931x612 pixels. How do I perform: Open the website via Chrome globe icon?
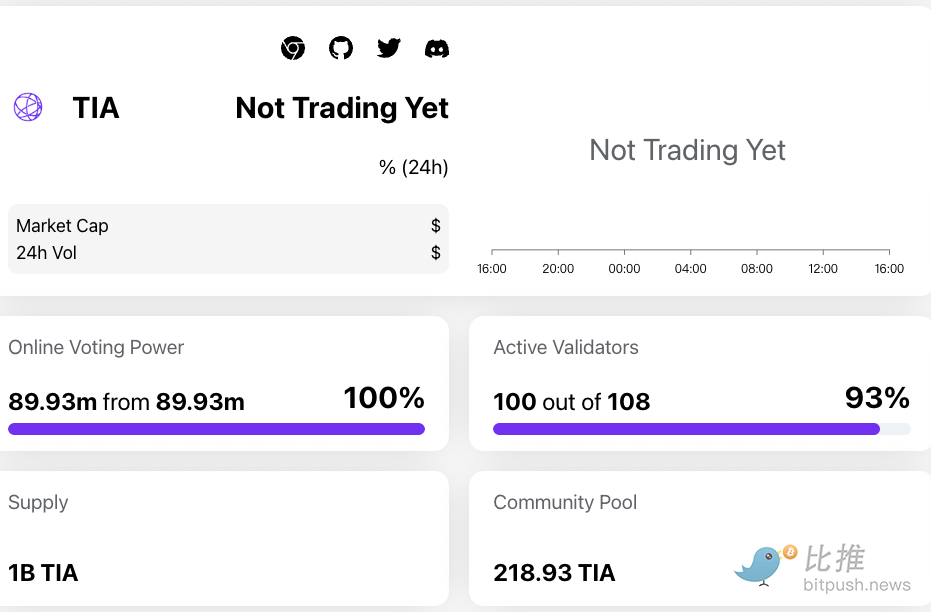point(293,48)
